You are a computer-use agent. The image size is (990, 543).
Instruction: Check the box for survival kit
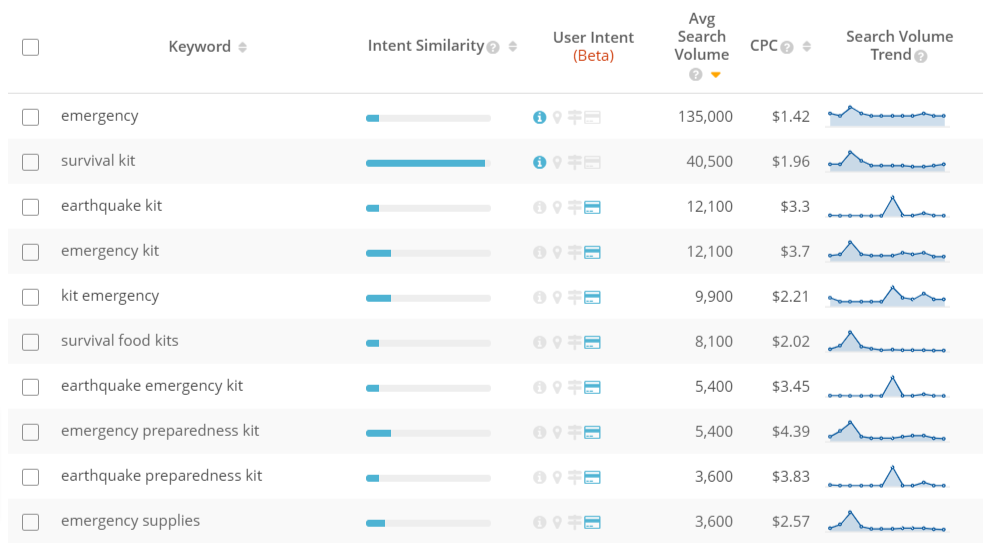(30, 162)
